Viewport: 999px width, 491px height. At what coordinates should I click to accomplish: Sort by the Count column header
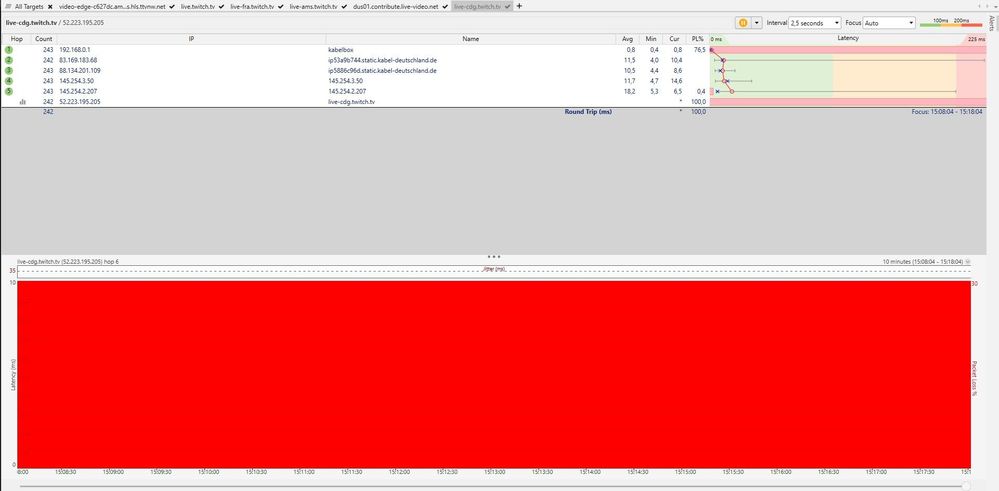click(44, 39)
